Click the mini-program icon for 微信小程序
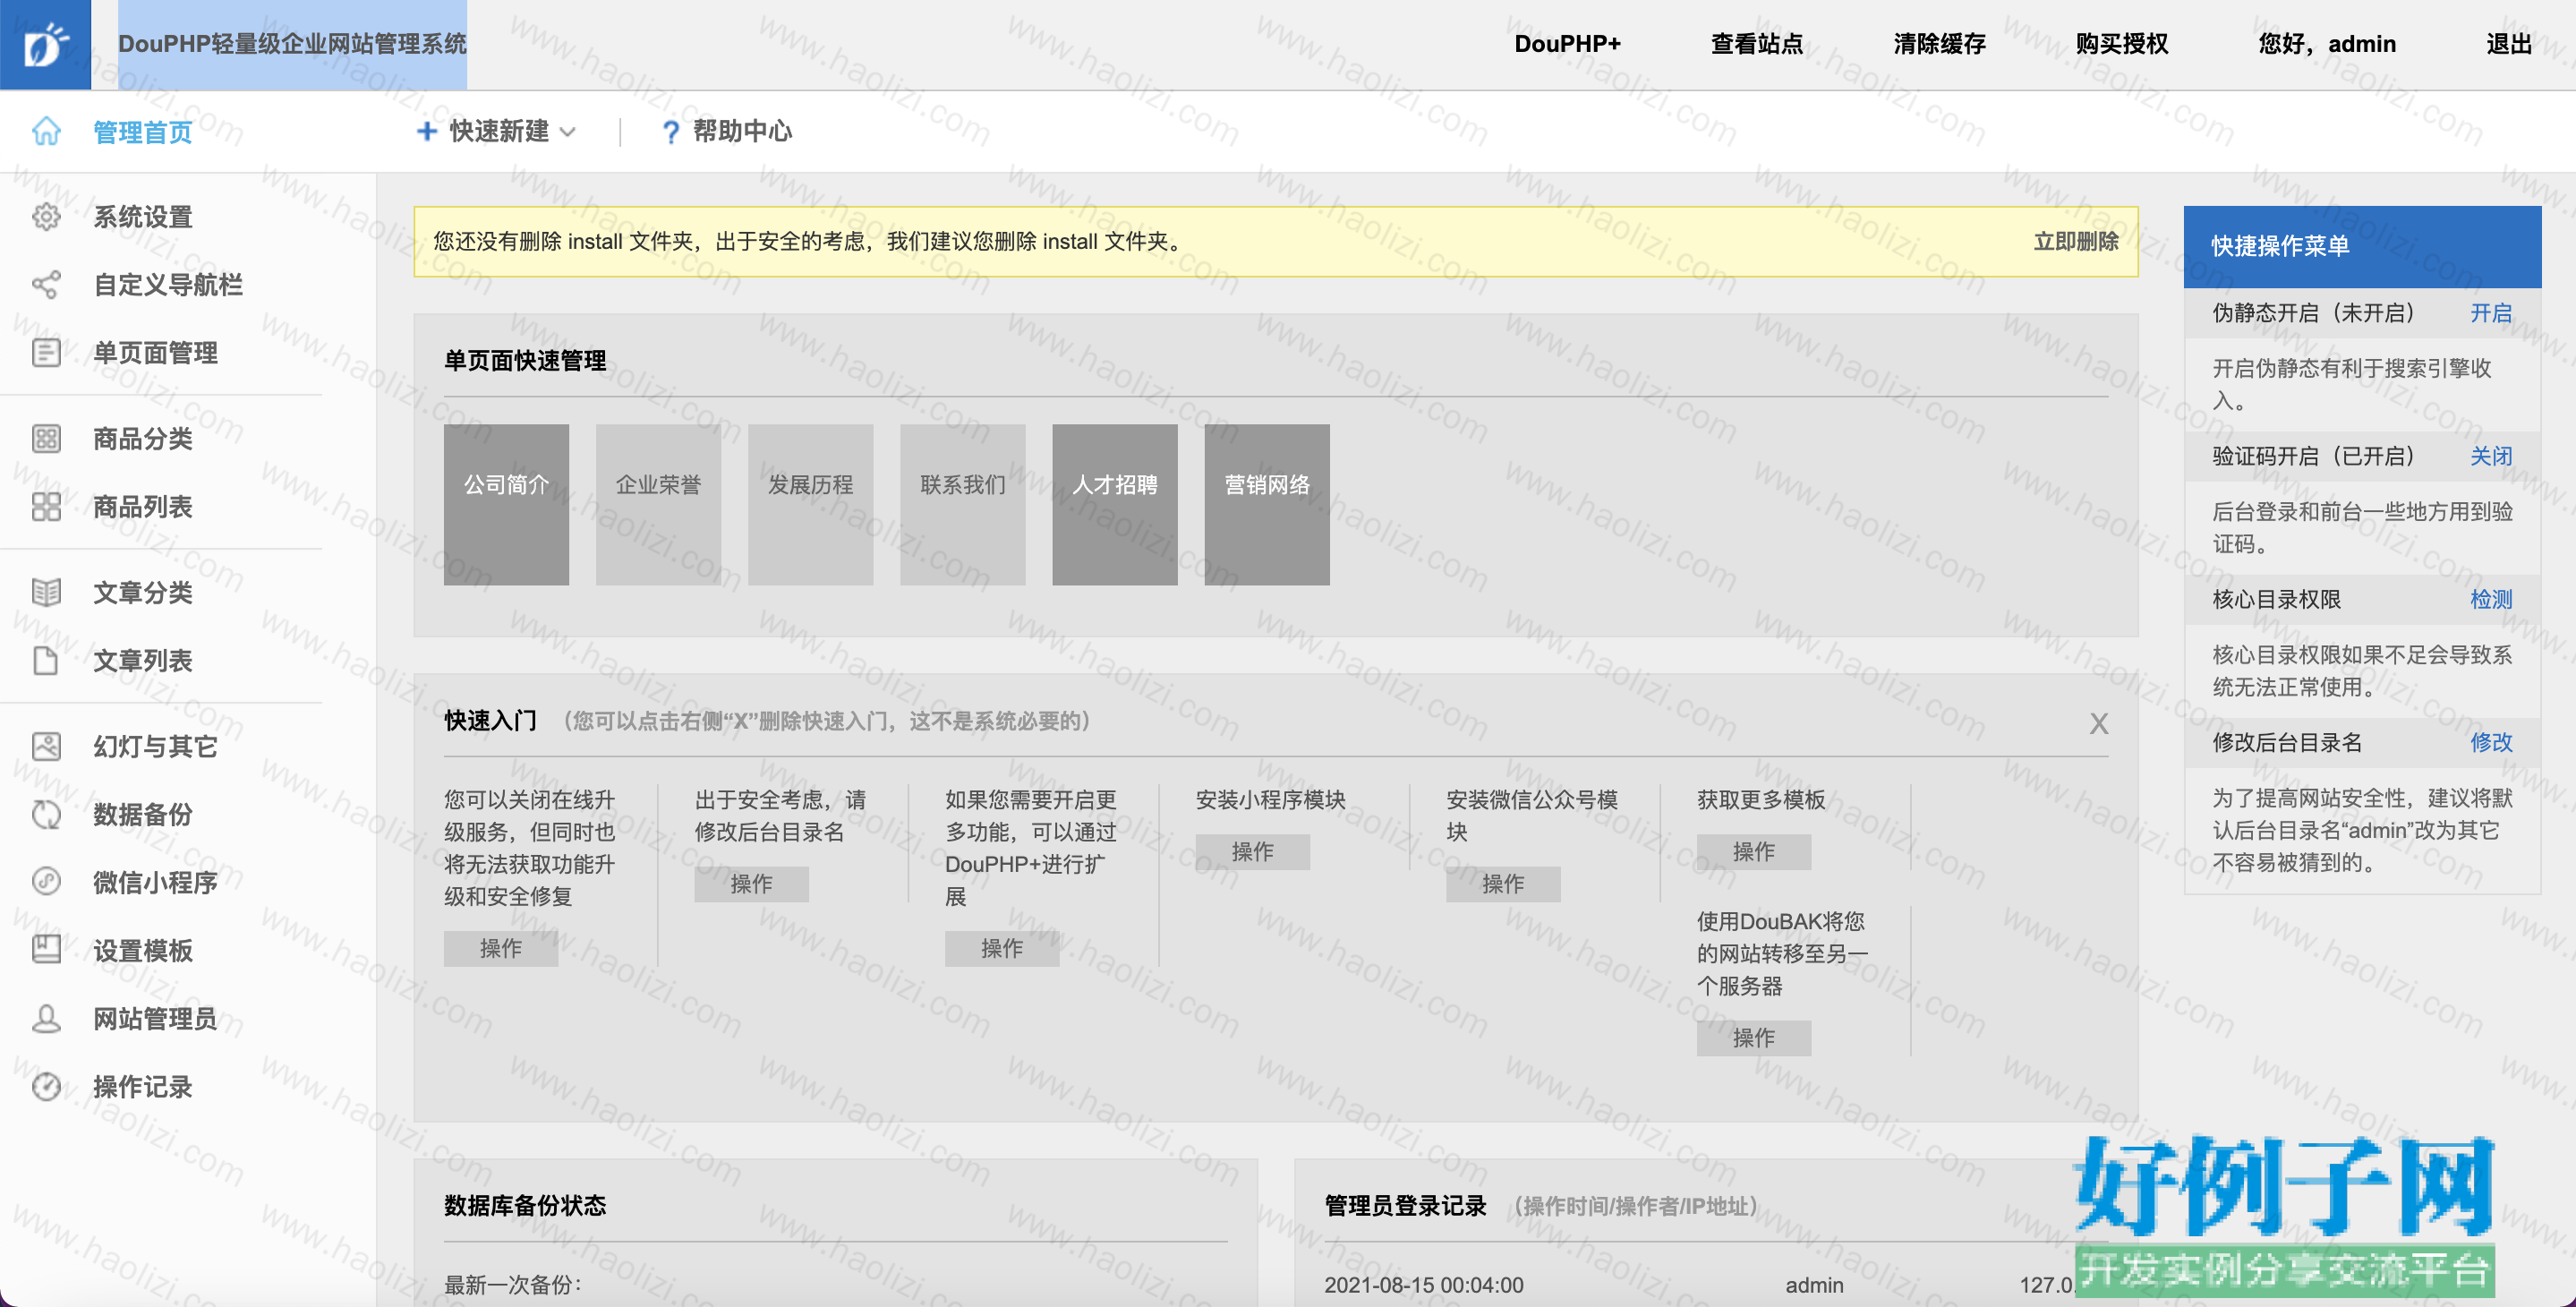 coord(46,882)
